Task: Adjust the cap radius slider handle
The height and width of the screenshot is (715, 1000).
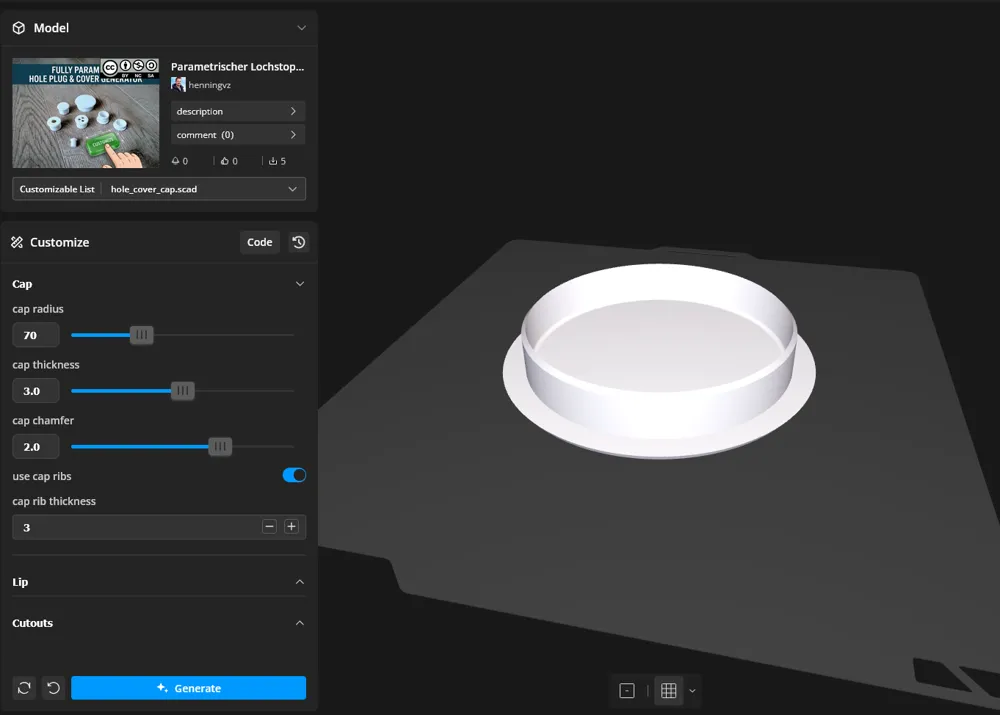Action: 142,335
